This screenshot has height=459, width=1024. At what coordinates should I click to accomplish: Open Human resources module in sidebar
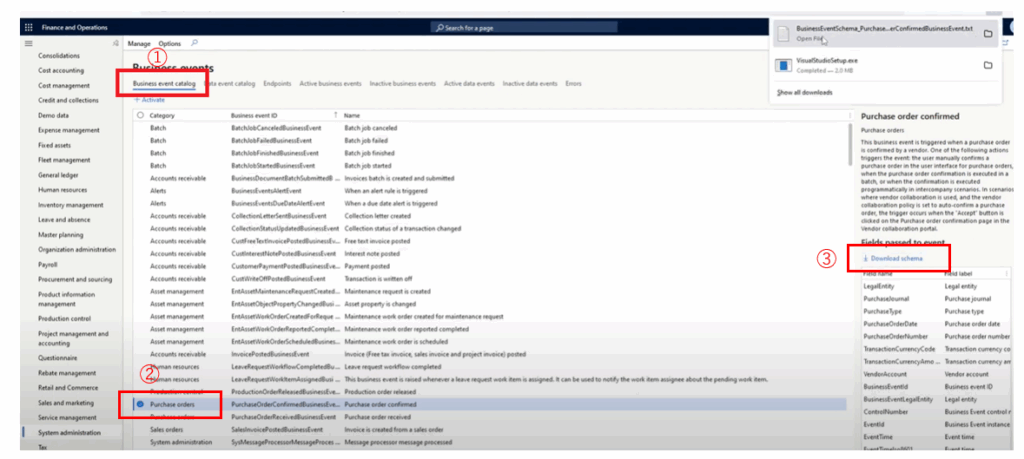(62, 190)
